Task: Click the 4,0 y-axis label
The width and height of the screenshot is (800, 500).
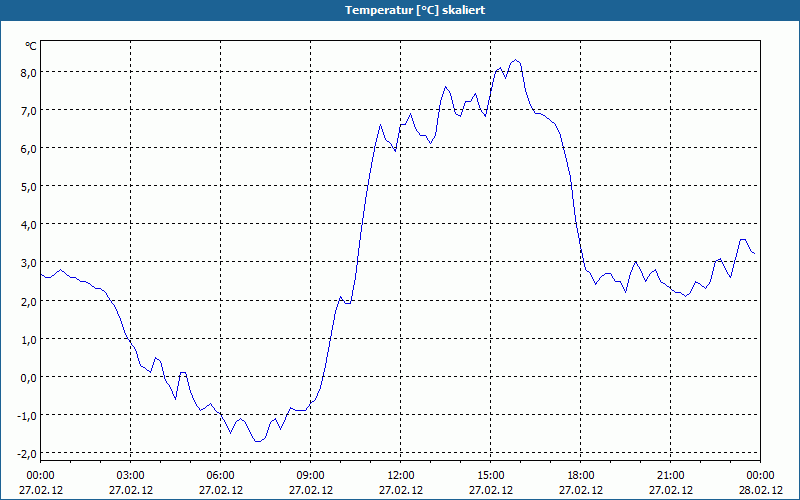Action: point(29,224)
